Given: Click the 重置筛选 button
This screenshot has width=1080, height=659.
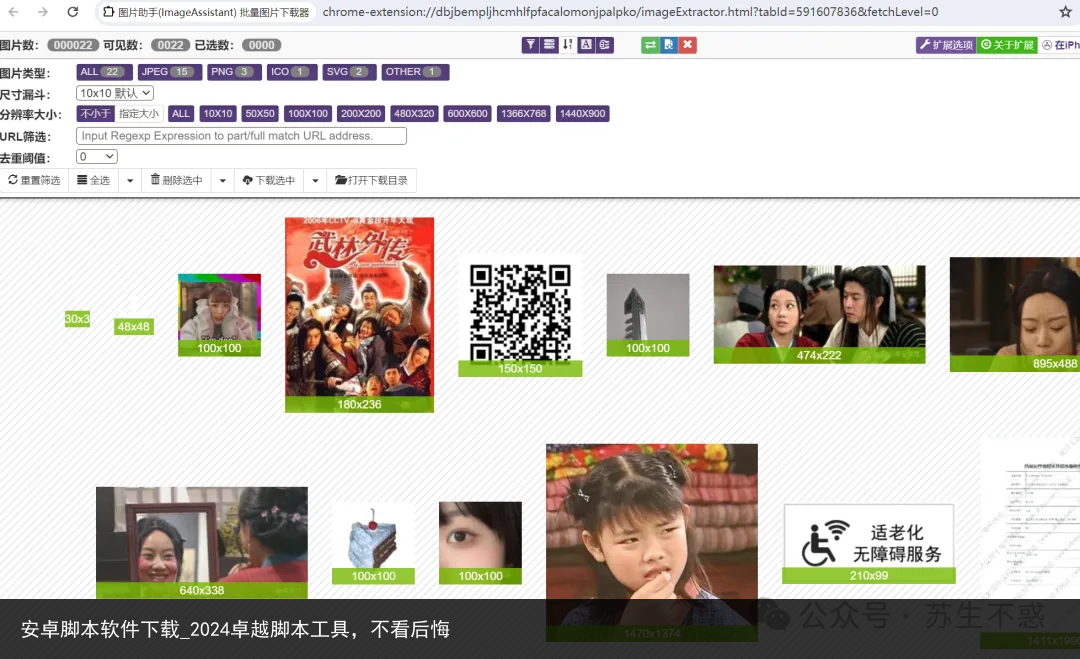Looking at the screenshot, I should click(x=34, y=181).
